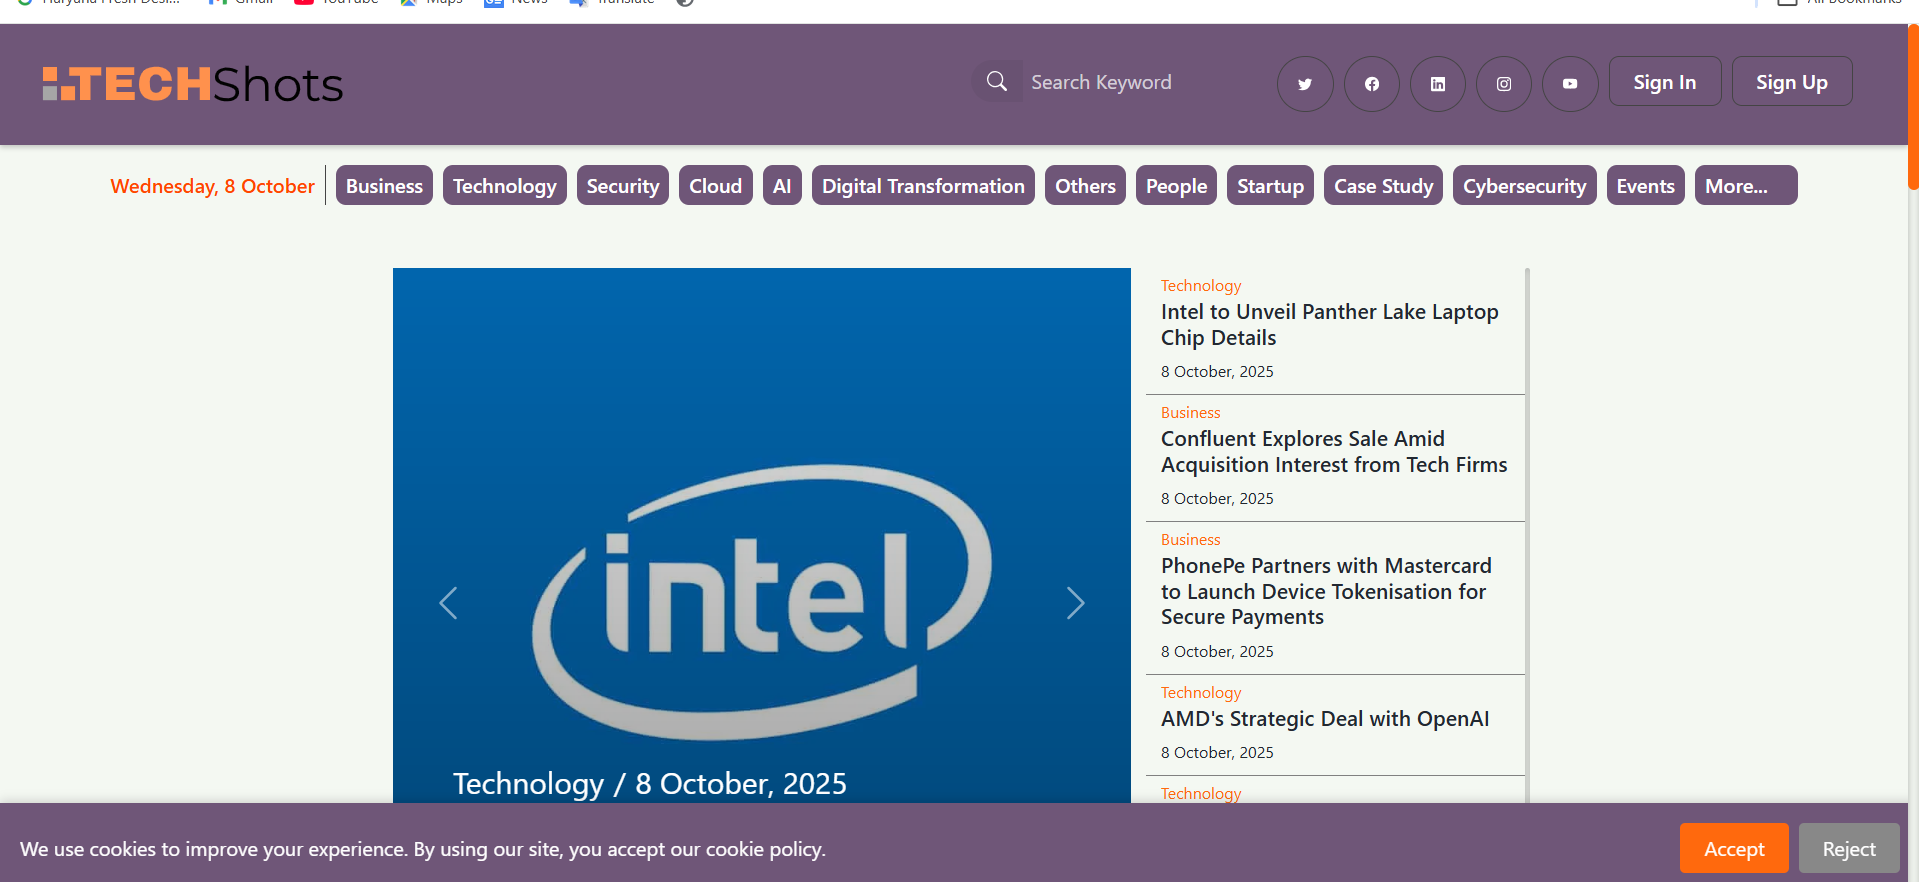Click Business tag above Confluent headline
Image resolution: width=1919 pixels, height=882 pixels.
(x=1190, y=413)
